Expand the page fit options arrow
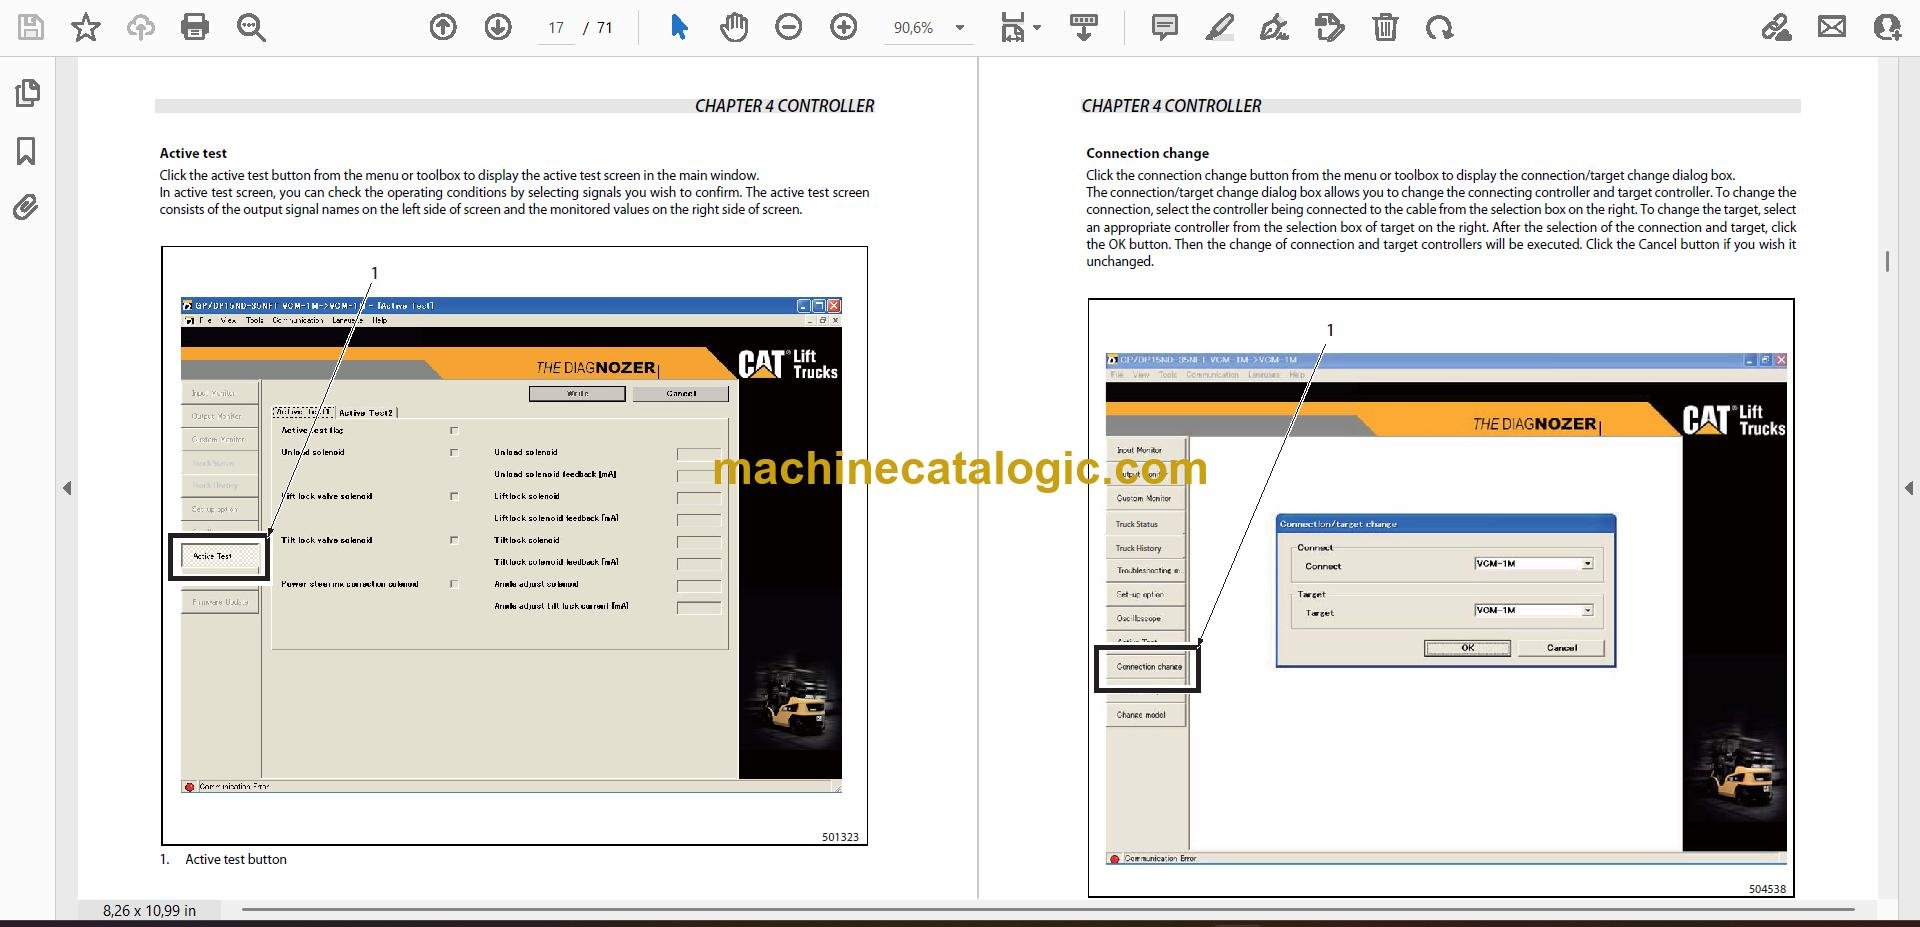This screenshot has width=1920, height=927. [x=1037, y=27]
